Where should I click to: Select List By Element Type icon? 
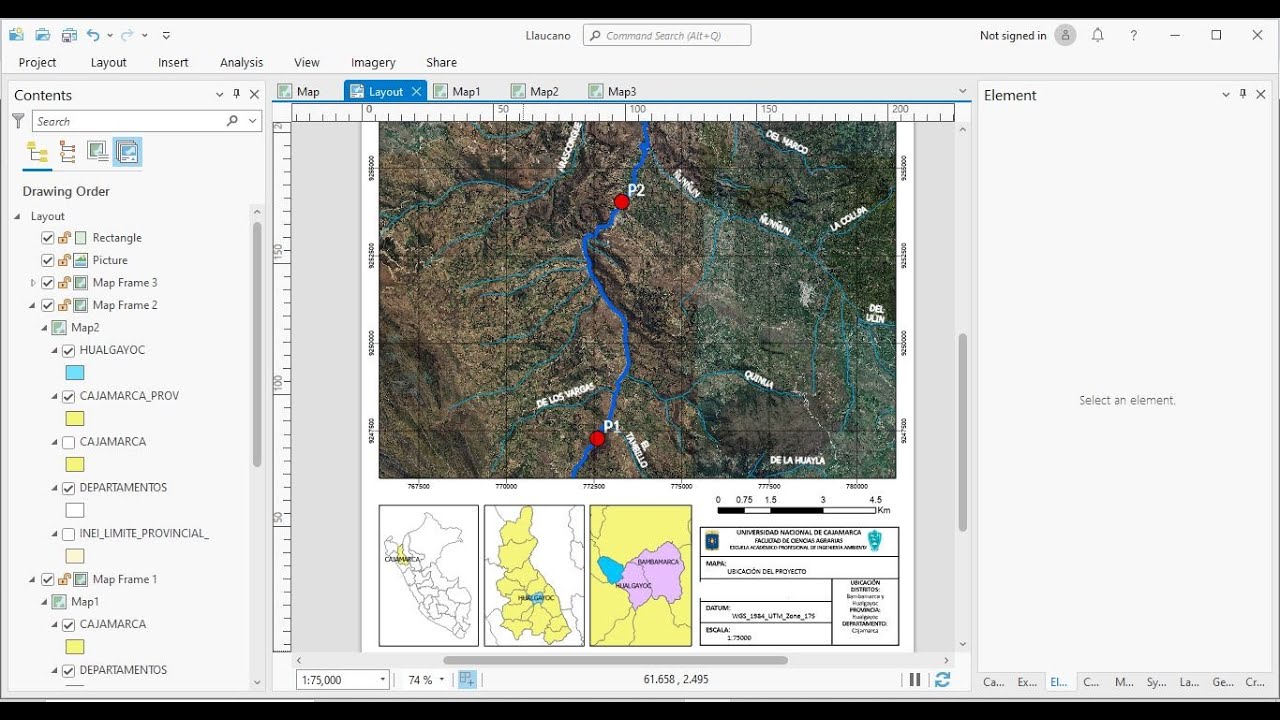[x=67, y=152]
